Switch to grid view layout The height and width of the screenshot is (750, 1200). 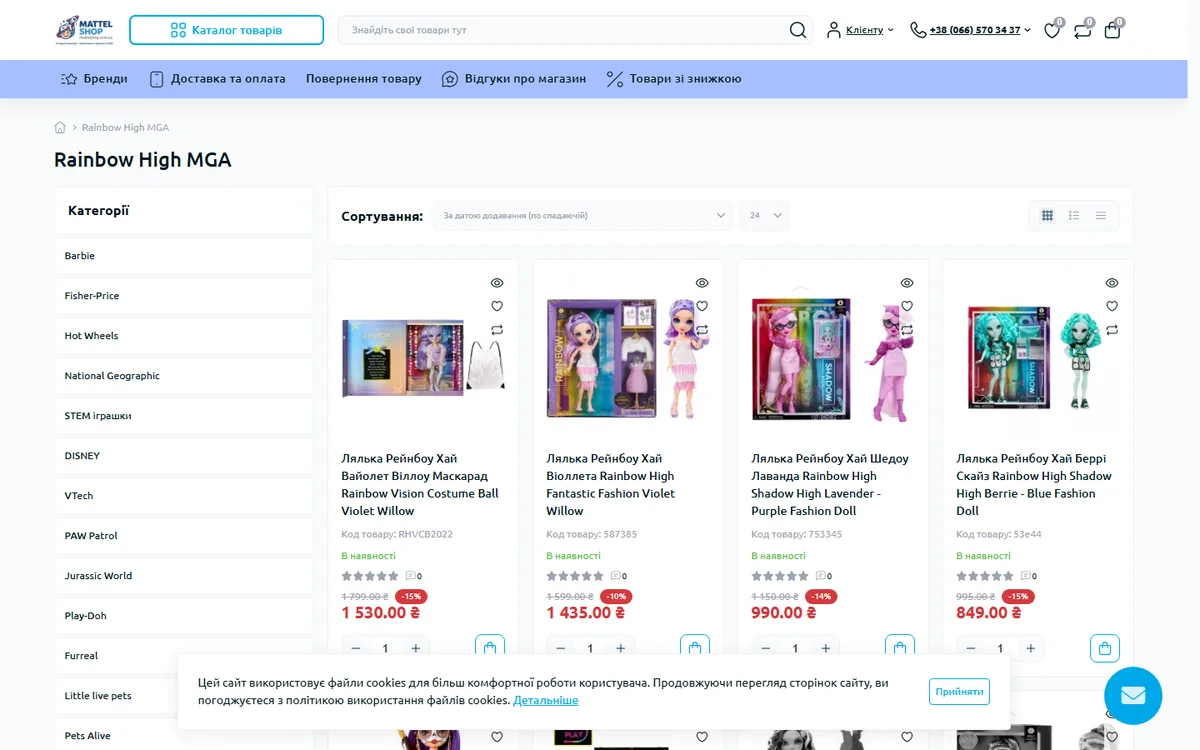[1047, 215]
